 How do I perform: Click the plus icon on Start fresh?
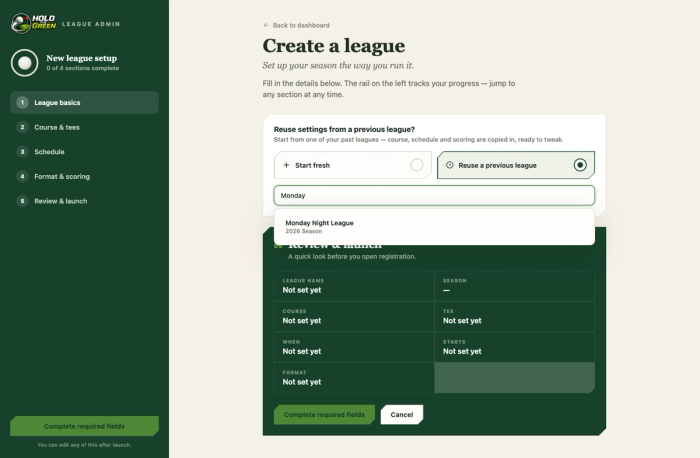tap(286, 165)
